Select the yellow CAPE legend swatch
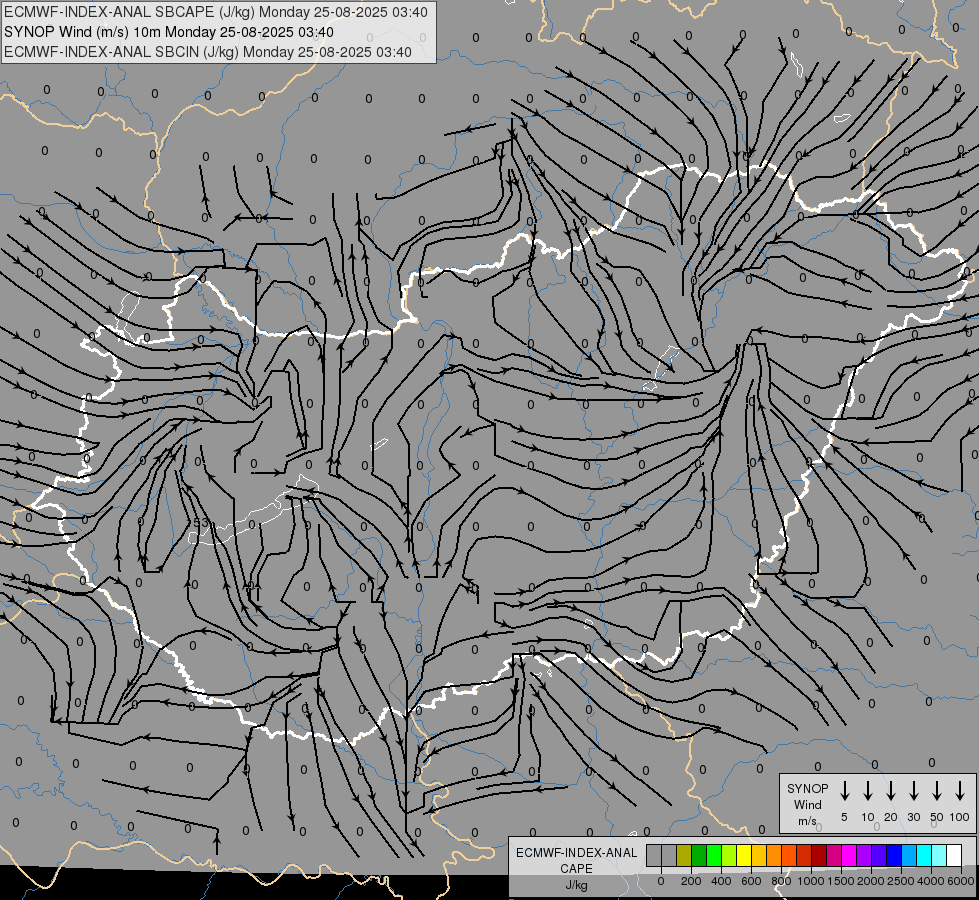Image resolution: width=979 pixels, height=900 pixels. pyautogui.click(x=744, y=855)
